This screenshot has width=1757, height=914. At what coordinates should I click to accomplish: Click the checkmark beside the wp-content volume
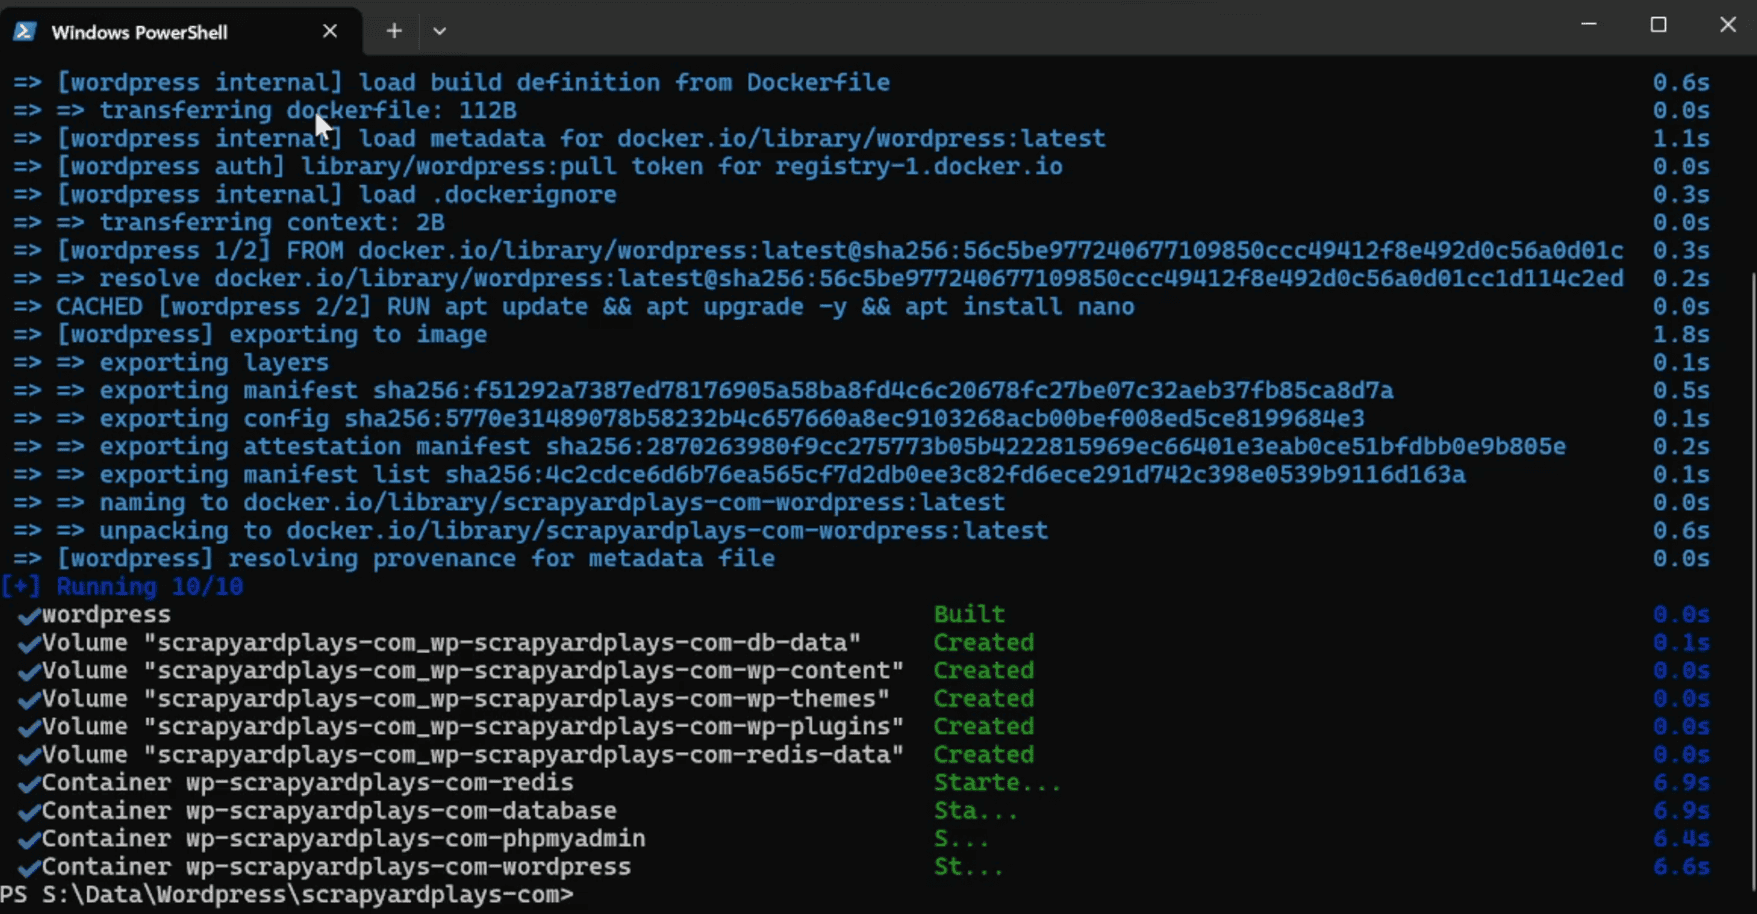click(27, 670)
